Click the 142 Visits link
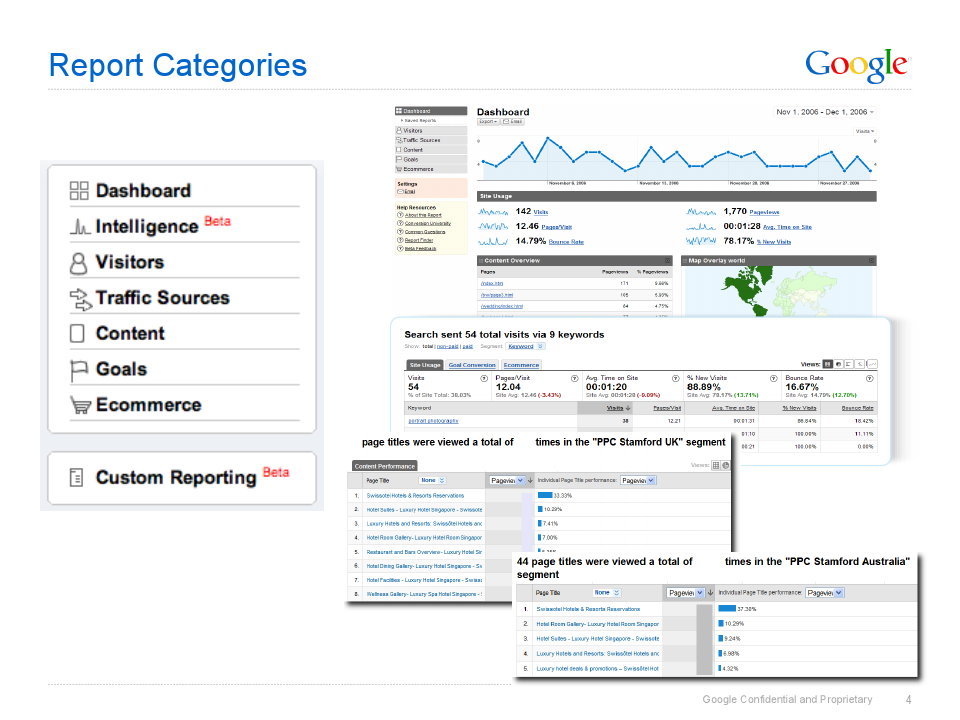 coord(541,212)
